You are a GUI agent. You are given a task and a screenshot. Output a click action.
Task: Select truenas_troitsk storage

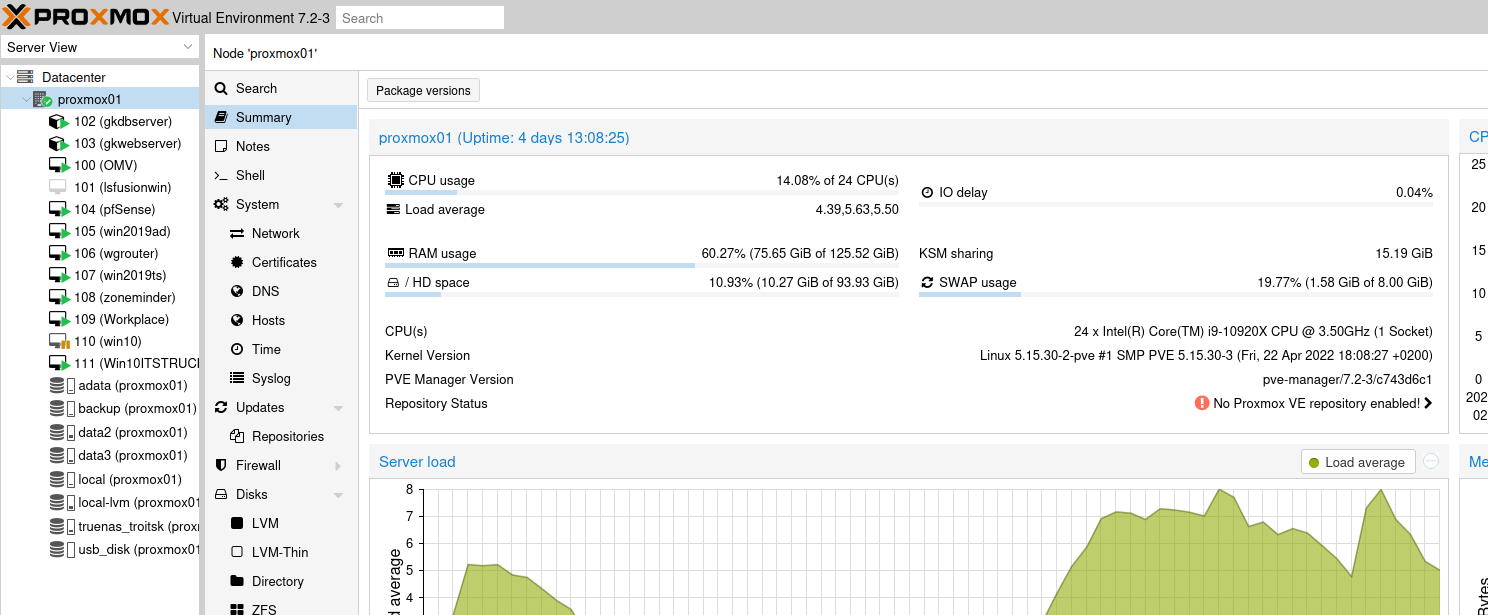[100, 526]
